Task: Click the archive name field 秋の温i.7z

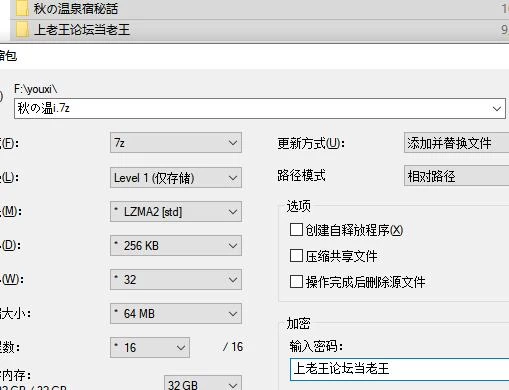Action: click(260, 108)
